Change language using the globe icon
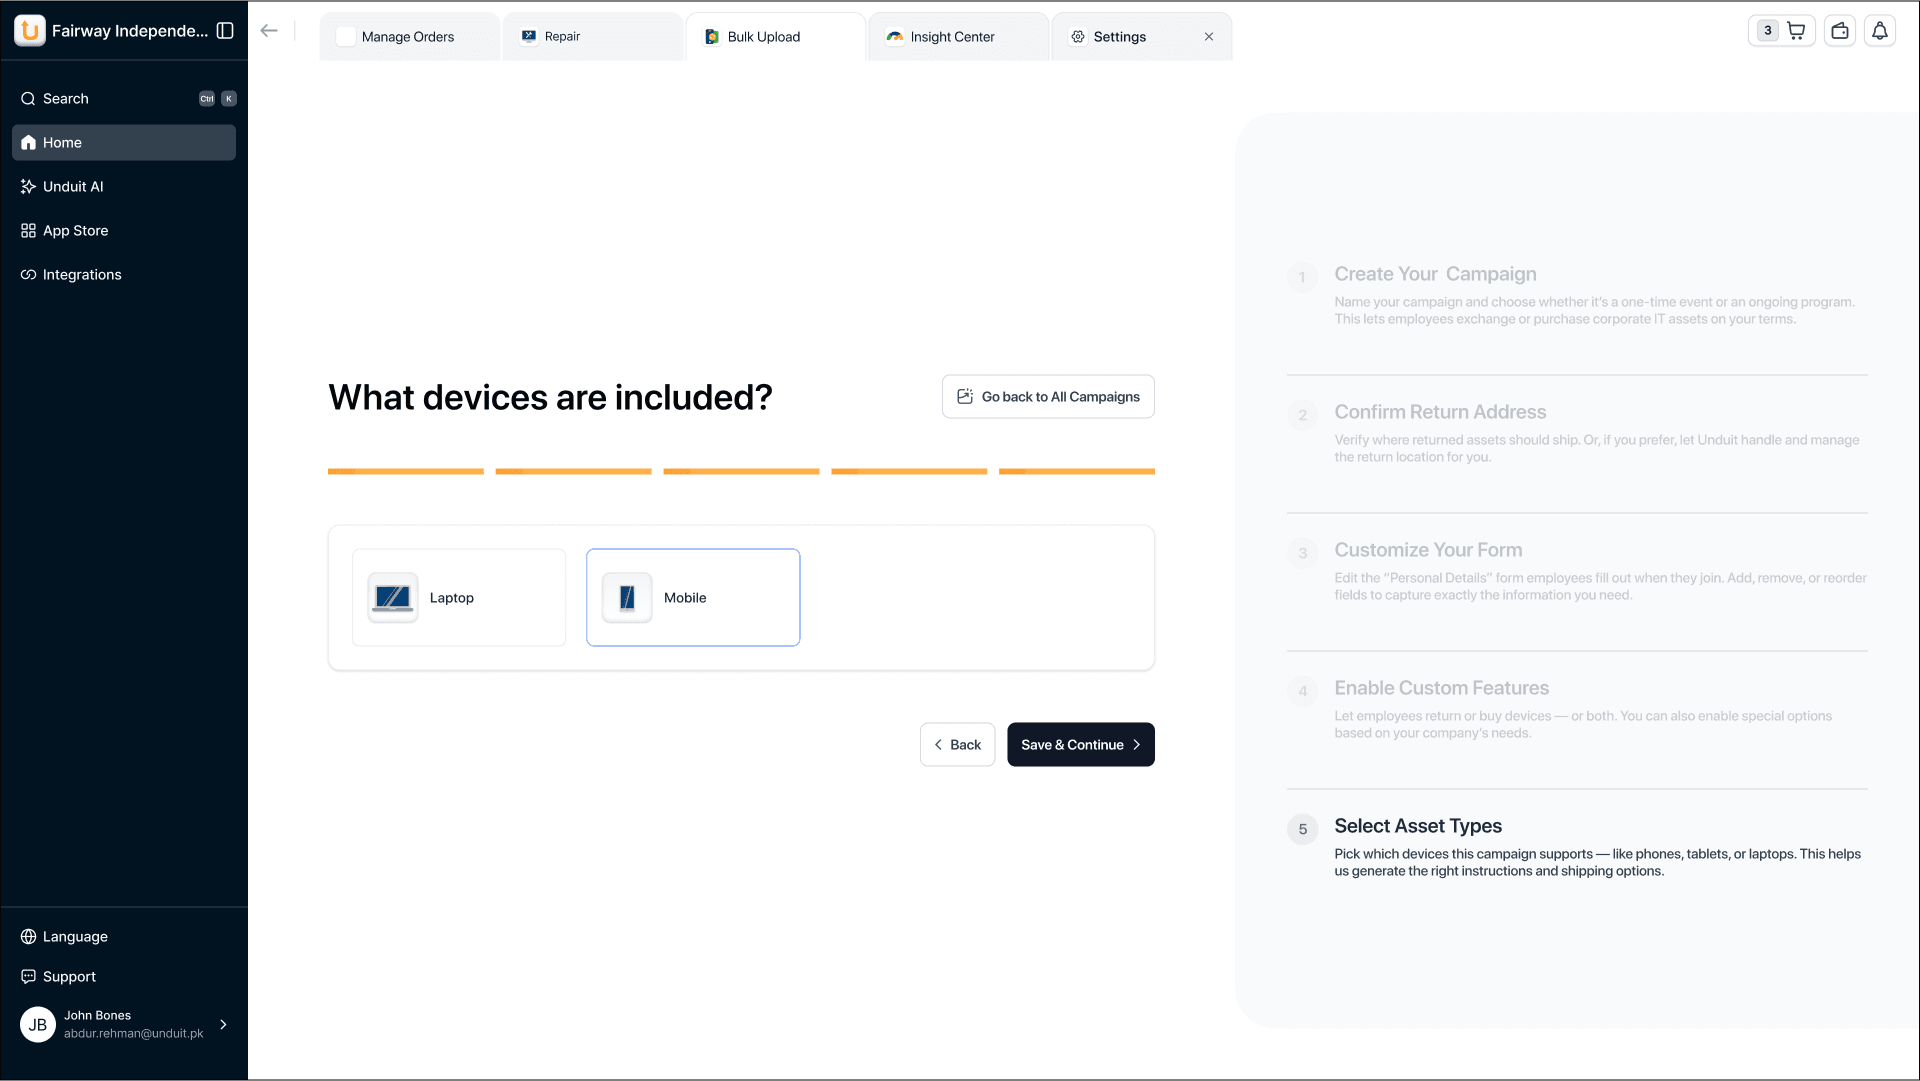The height and width of the screenshot is (1081, 1920). tap(27, 936)
